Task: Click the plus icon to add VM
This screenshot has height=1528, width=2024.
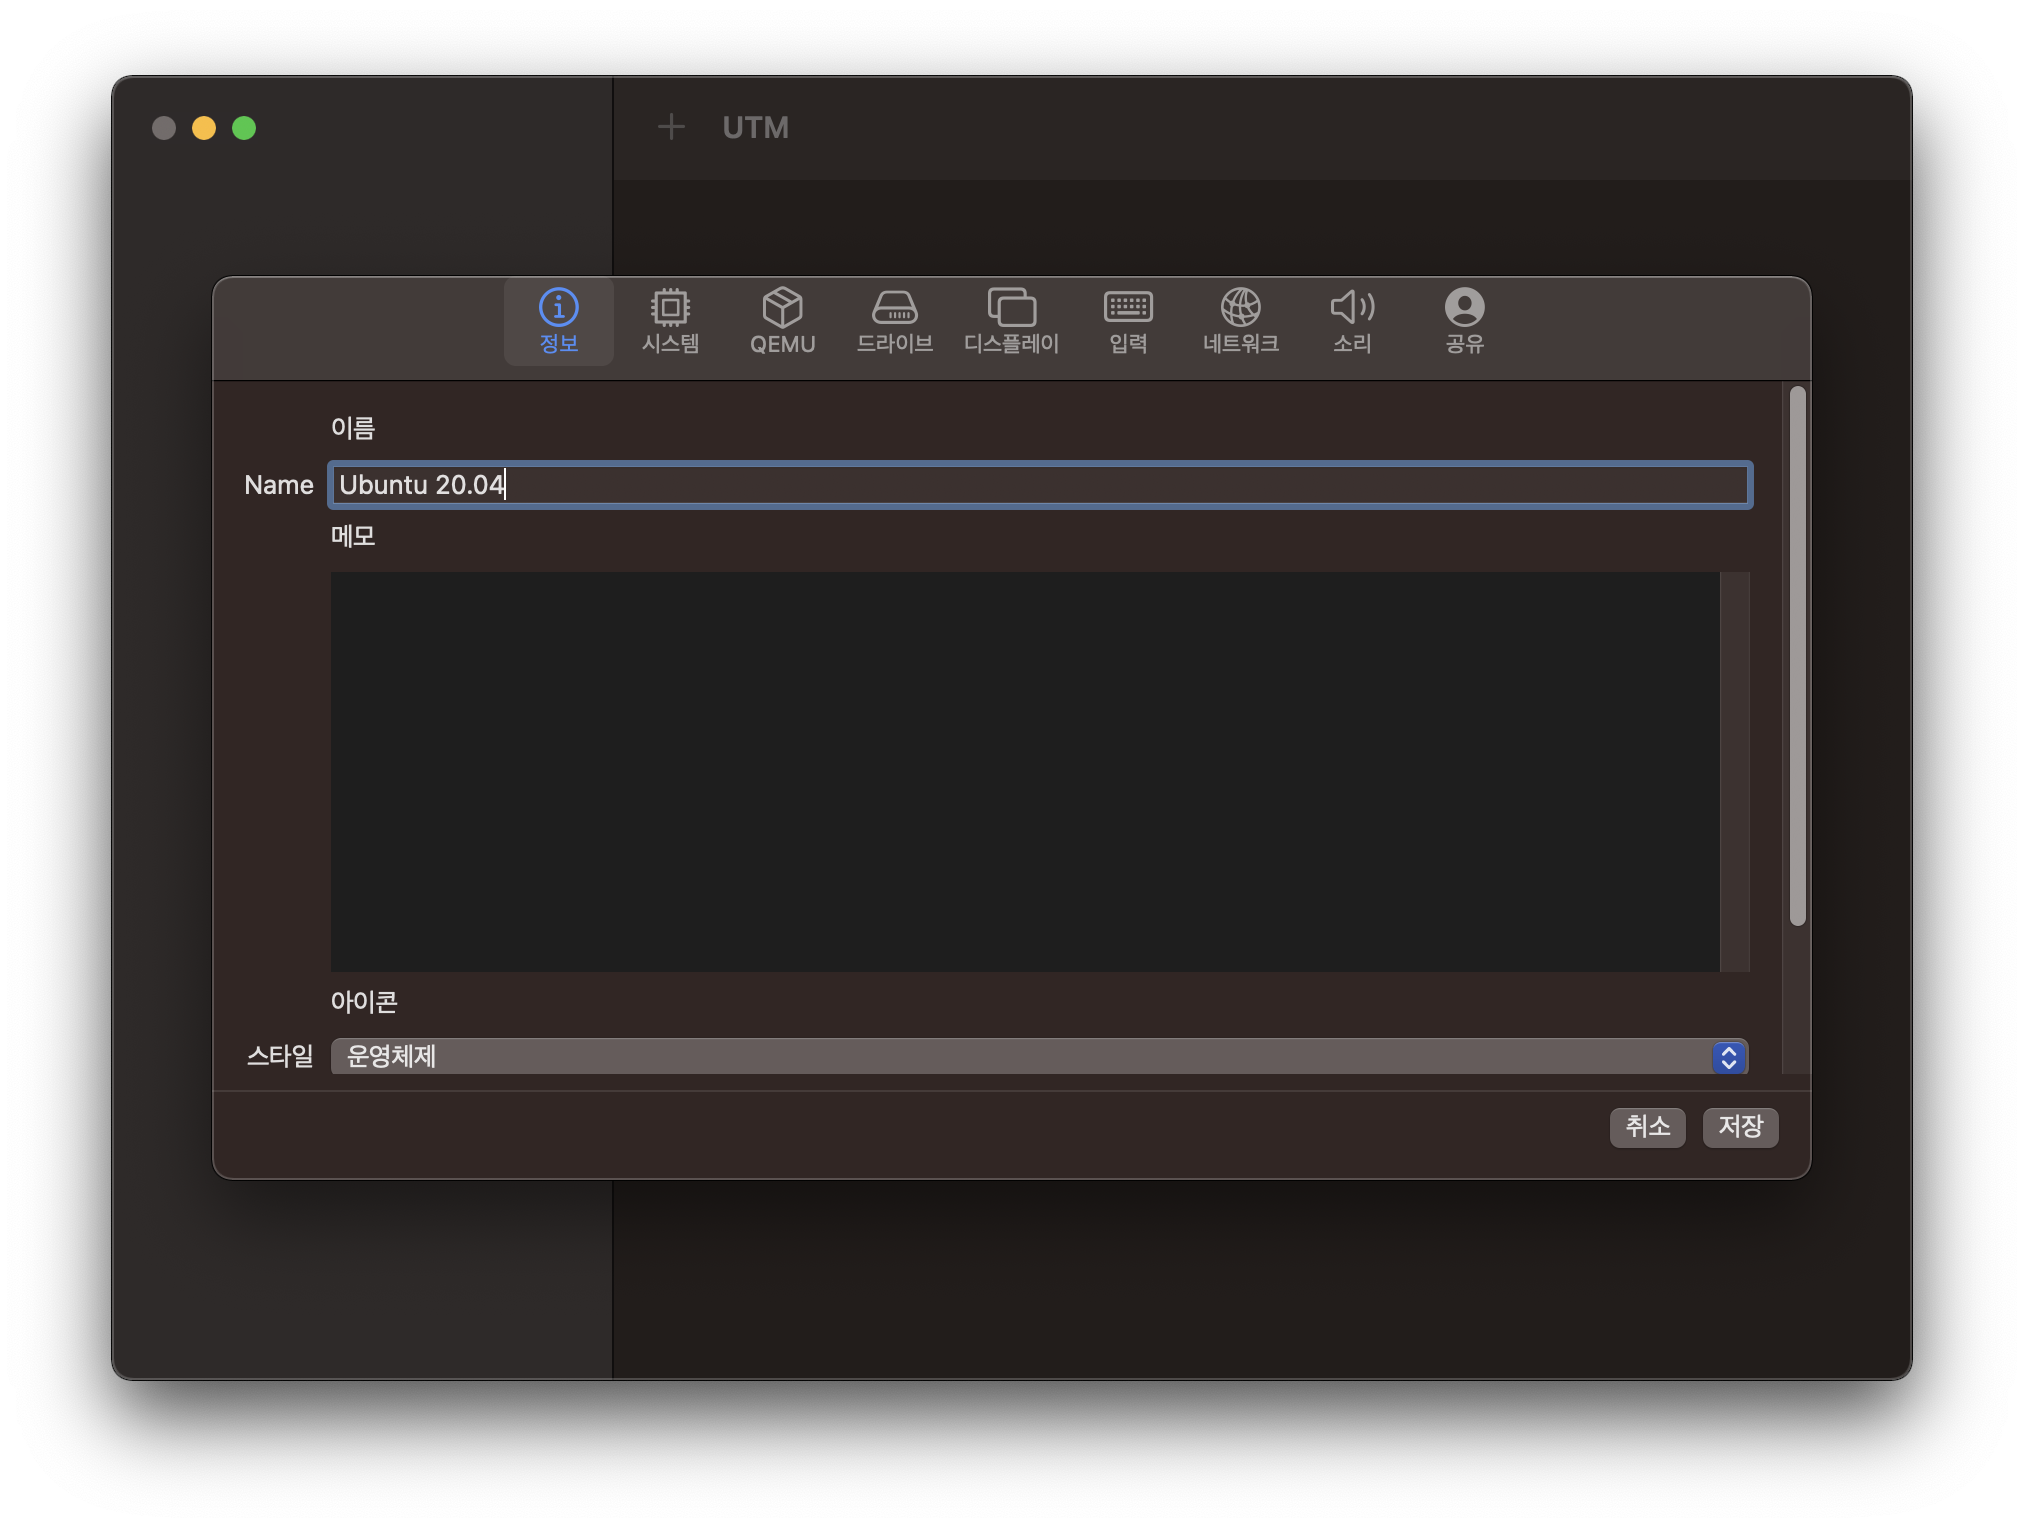Action: click(671, 127)
